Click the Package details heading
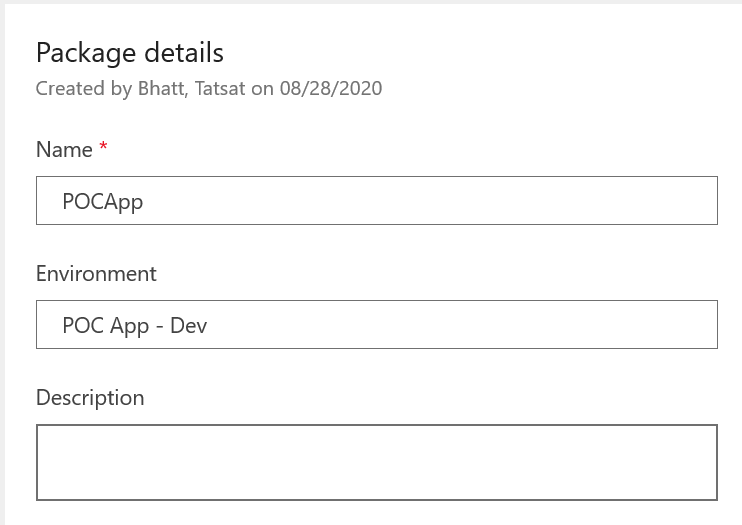Image resolution: width=742 pixels, height=525 pixels. click(x=130, y=53)
